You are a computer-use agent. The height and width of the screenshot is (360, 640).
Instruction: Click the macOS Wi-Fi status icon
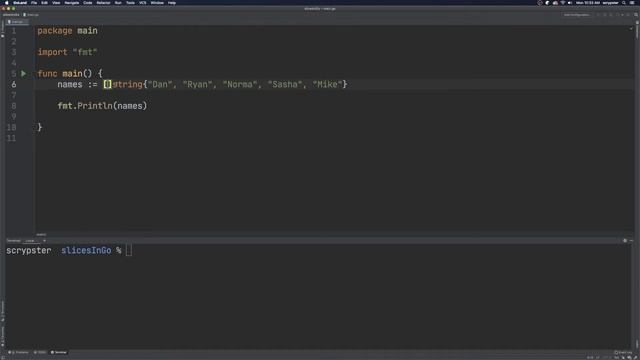tap(563, 3)
